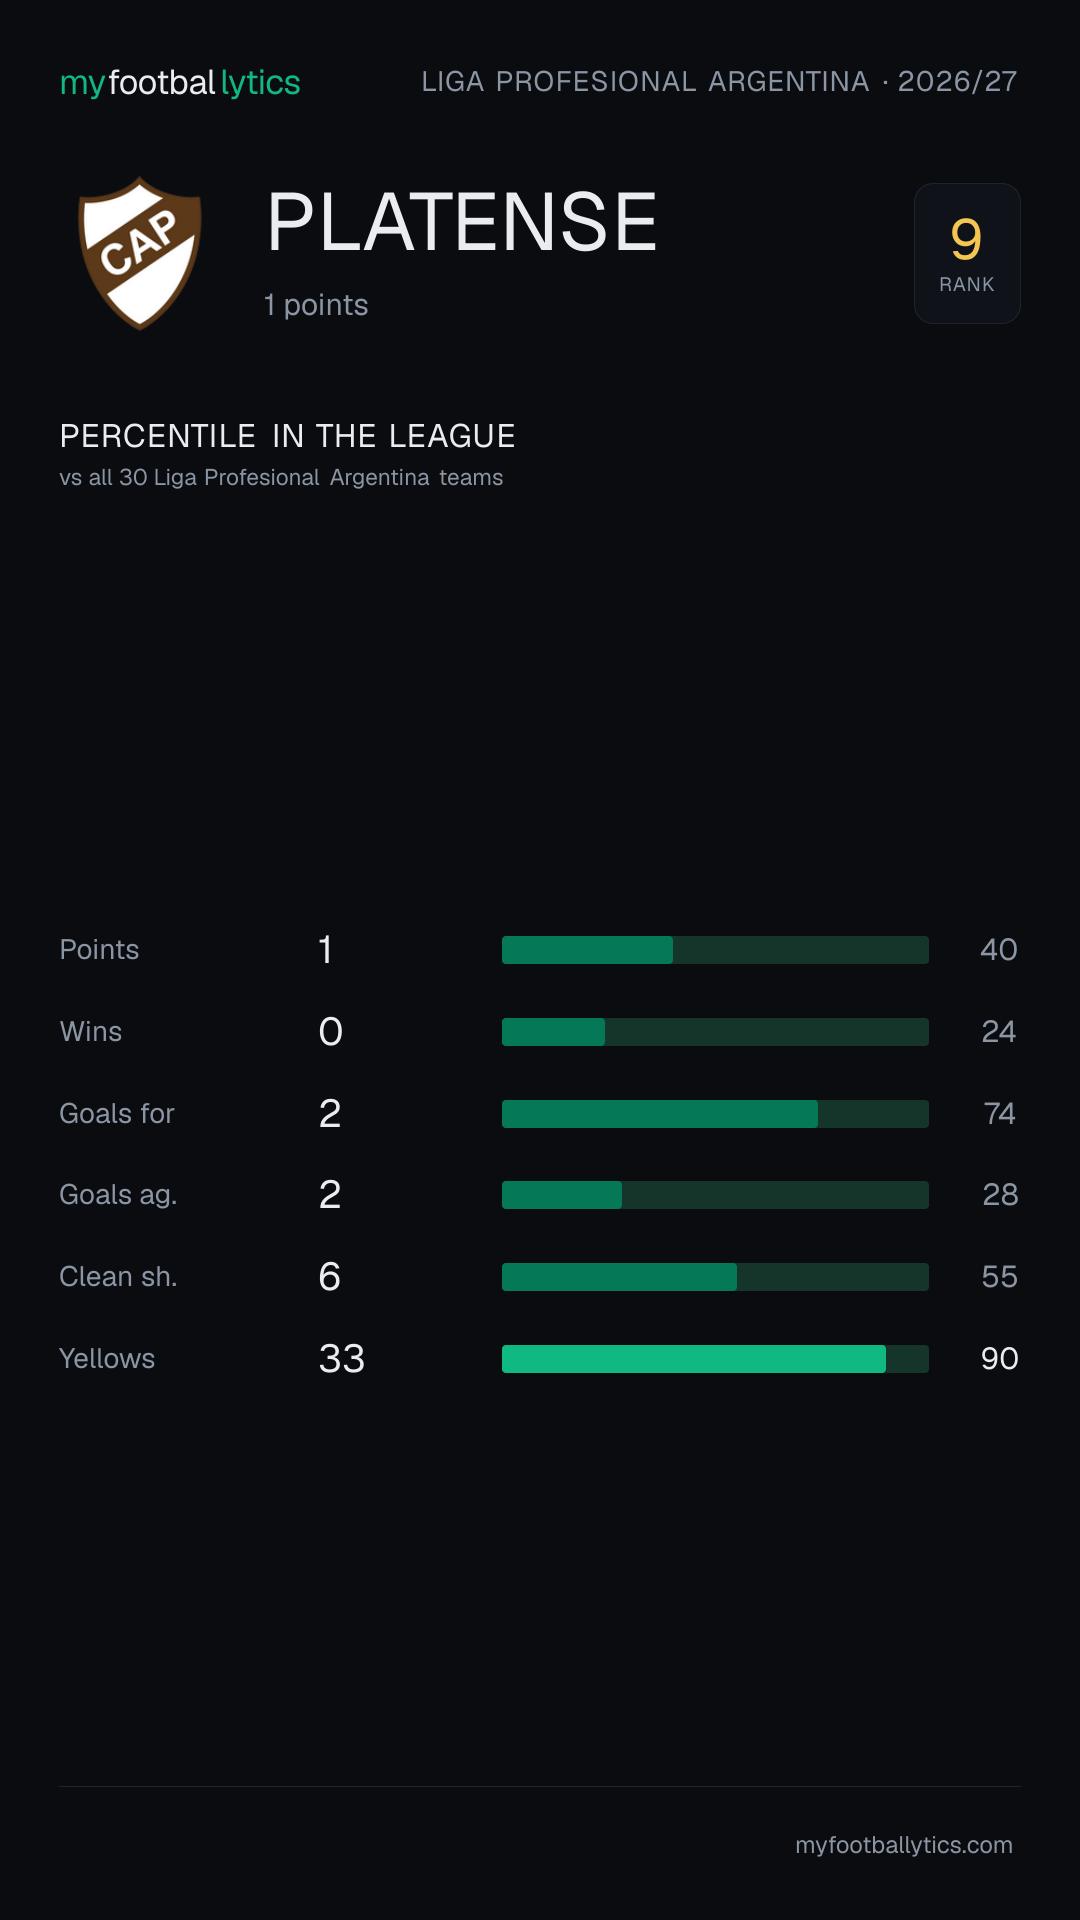Open the myfootballytics.com footer link
Image resolution: width=1080 pixels, height=1920 pixels.
[904, 1845]
